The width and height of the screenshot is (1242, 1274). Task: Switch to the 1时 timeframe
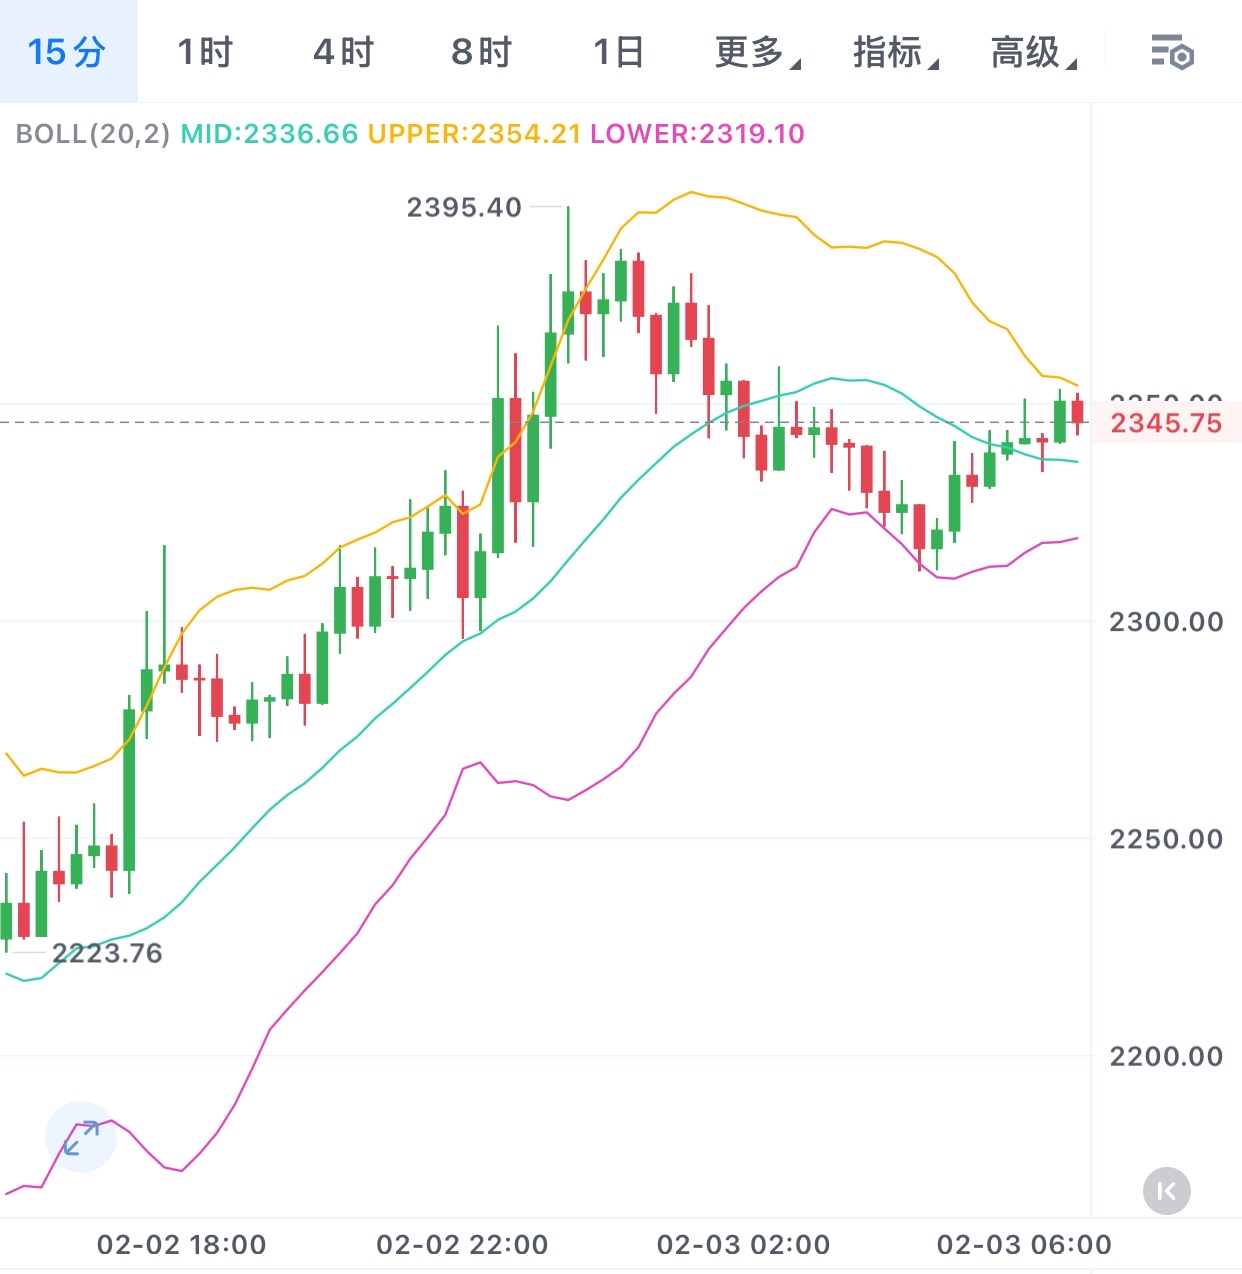205,51
